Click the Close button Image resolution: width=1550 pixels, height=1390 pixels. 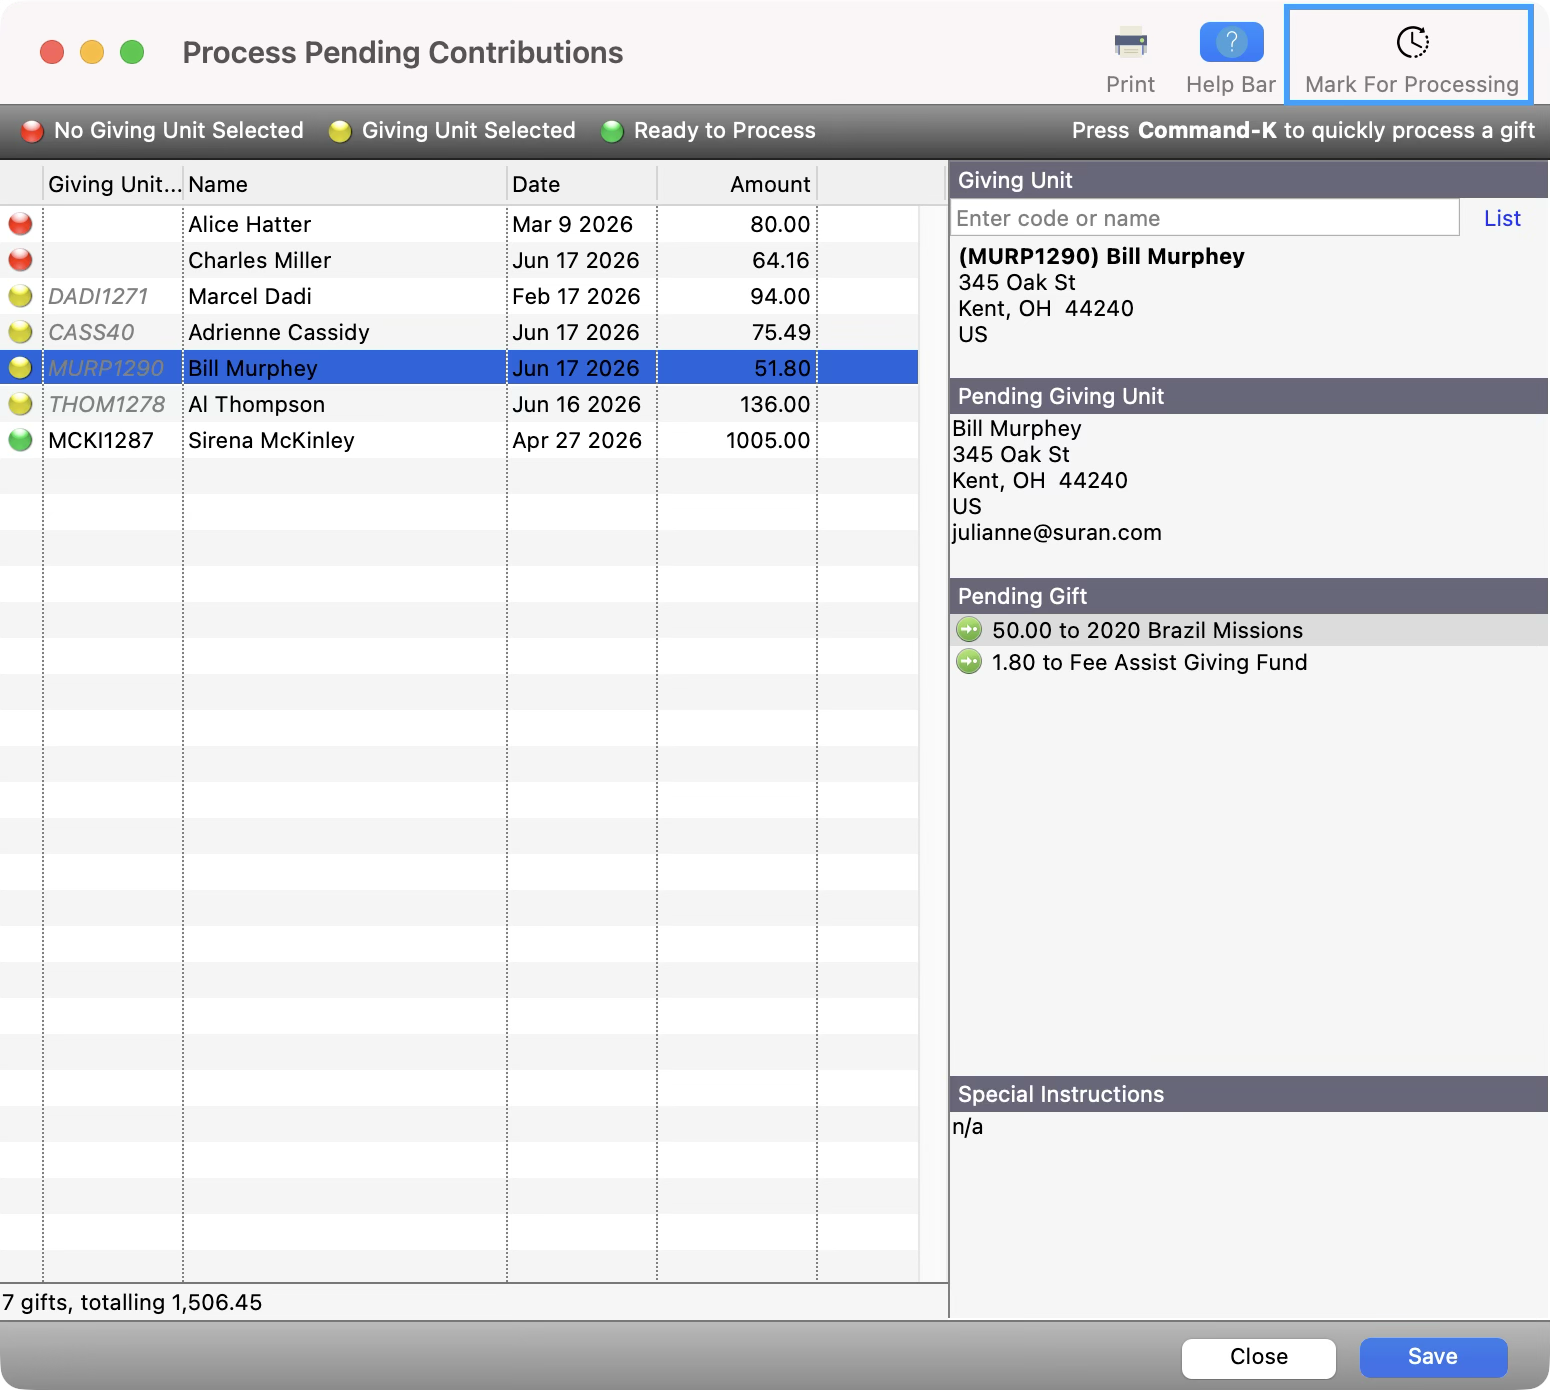(1259, 1357)
